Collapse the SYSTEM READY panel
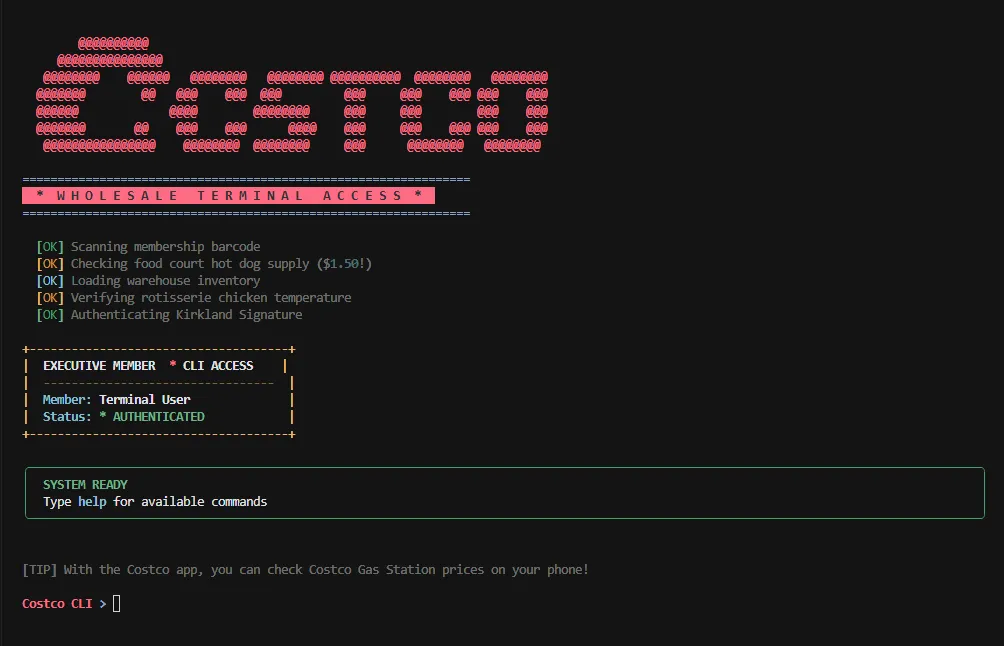This screenshot has height=646, width=1004. [x=502, y=492]
